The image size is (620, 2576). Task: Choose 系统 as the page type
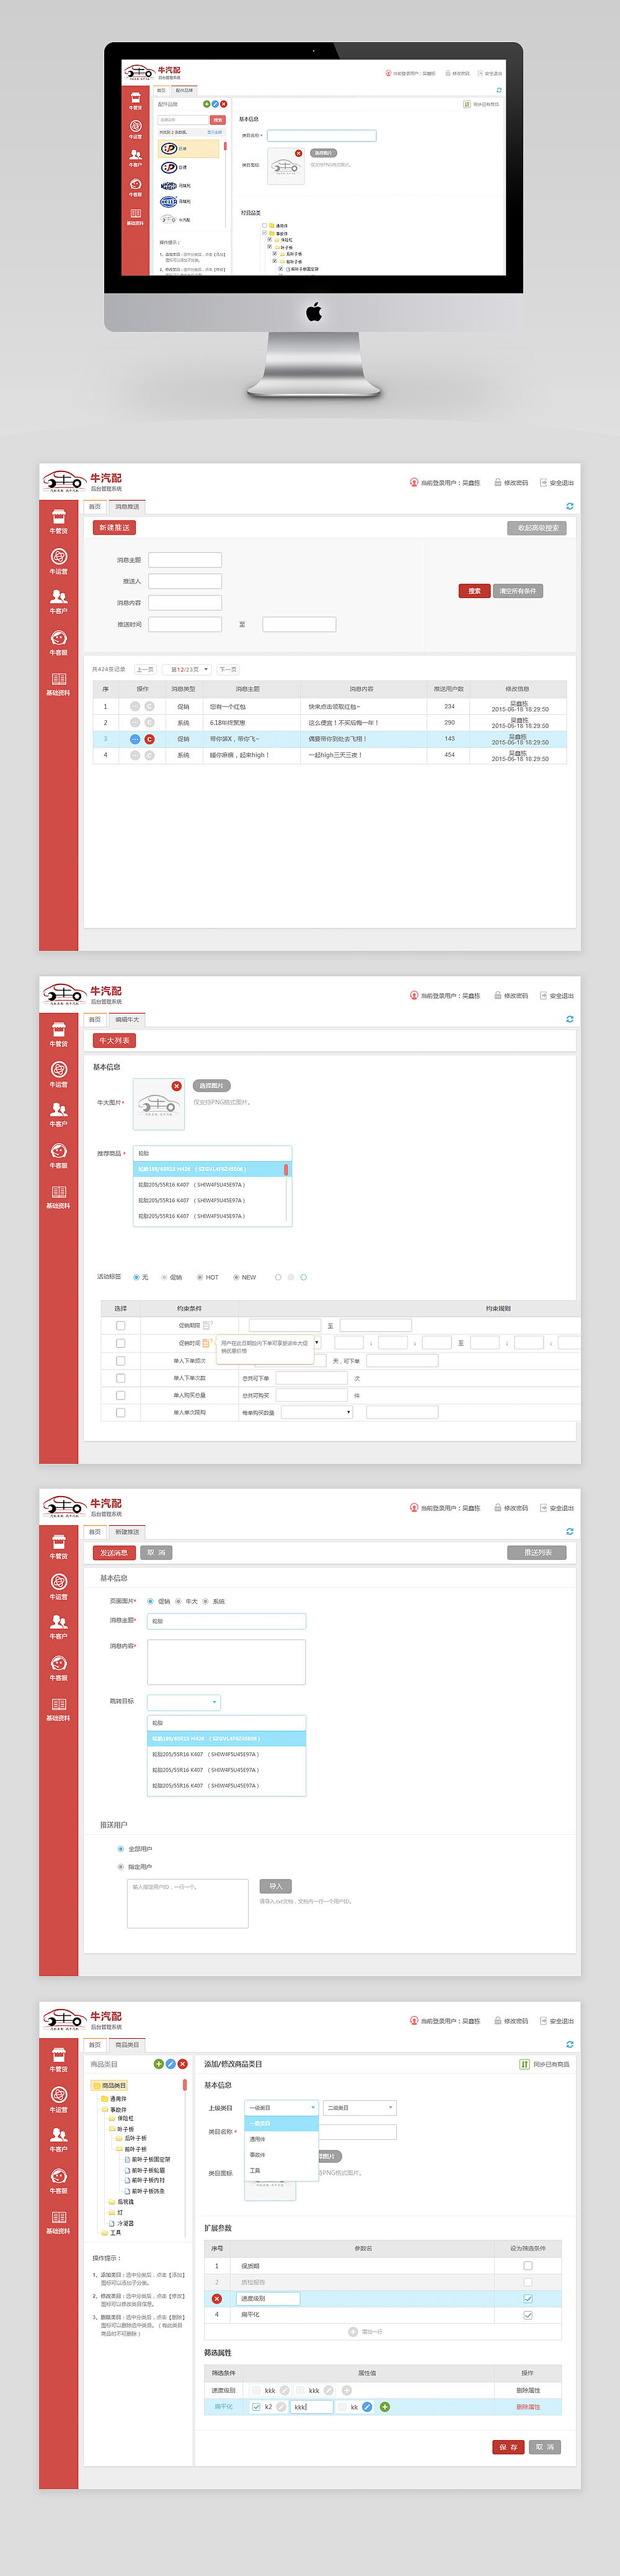pyautogui.click(x=214, y=1601)
